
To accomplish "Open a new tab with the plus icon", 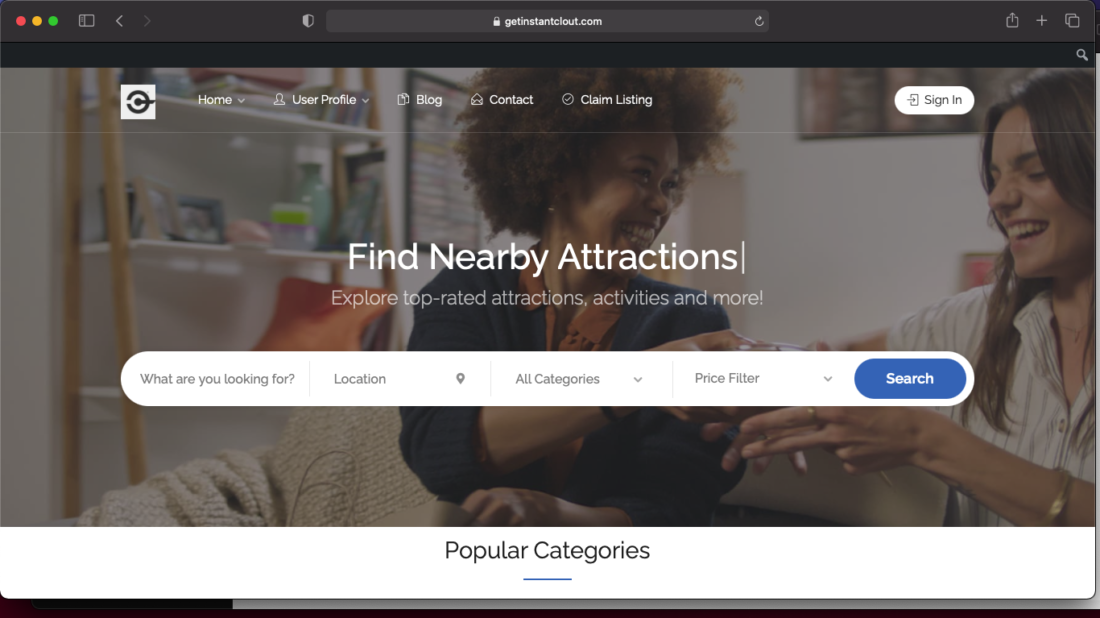I will tap(1042, 21).
